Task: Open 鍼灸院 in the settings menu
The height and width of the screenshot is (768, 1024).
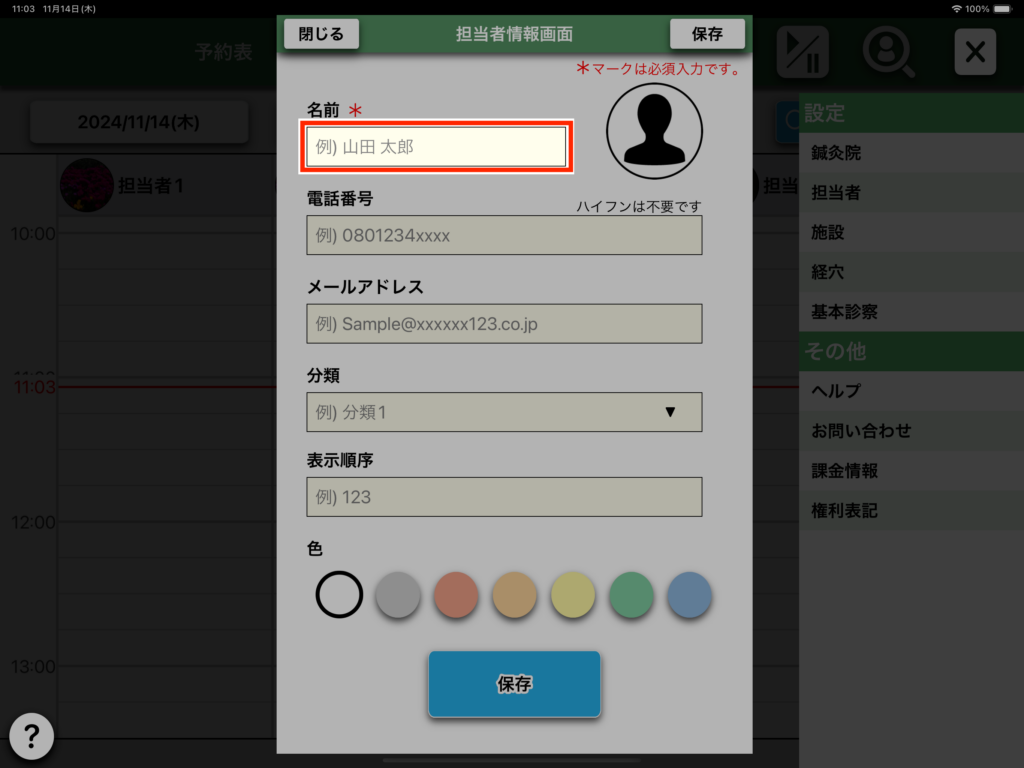Action: (x=836, y=153)
